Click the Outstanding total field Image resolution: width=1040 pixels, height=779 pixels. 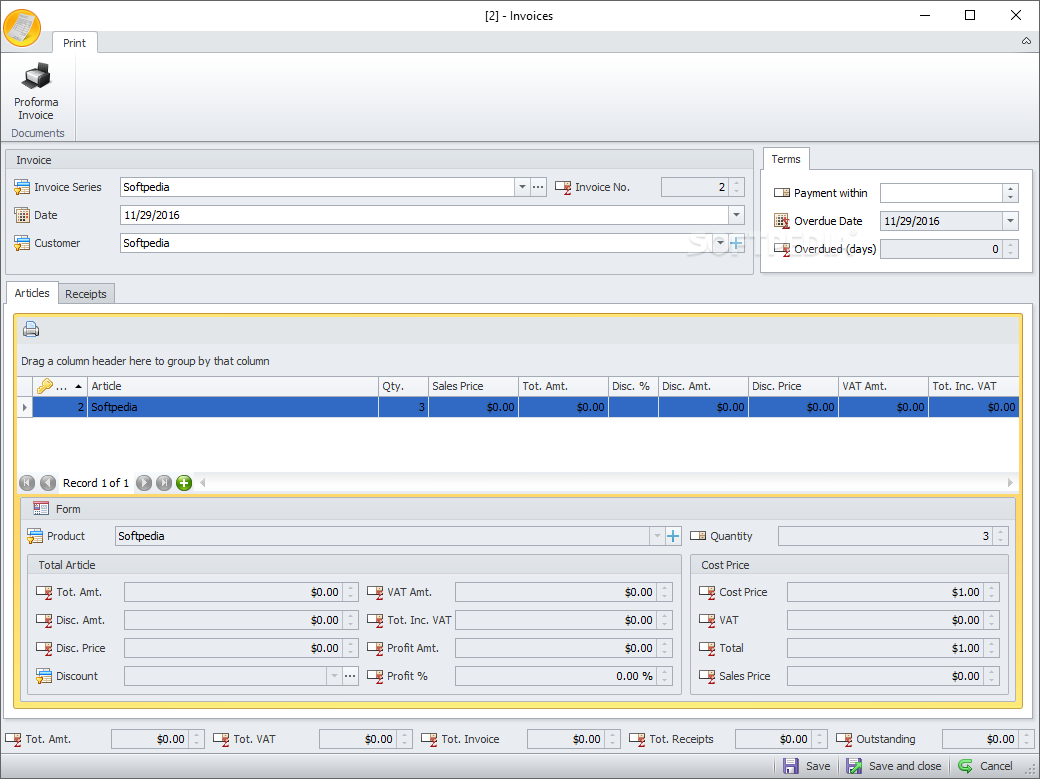tap(980, 739)
